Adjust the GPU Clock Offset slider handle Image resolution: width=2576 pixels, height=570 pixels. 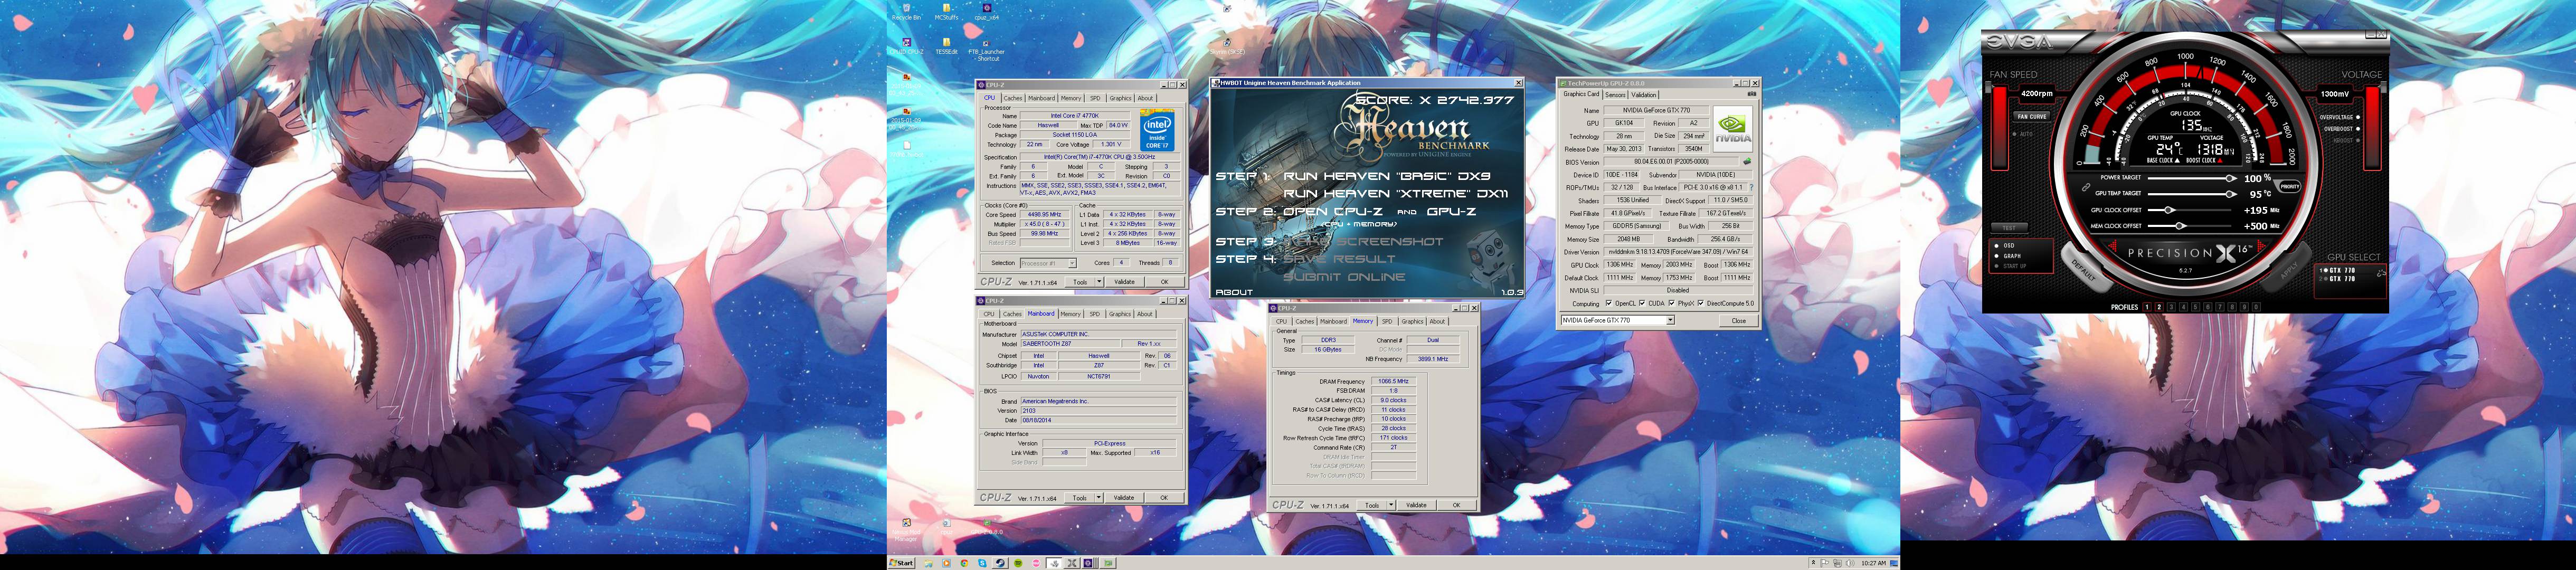2169,210
